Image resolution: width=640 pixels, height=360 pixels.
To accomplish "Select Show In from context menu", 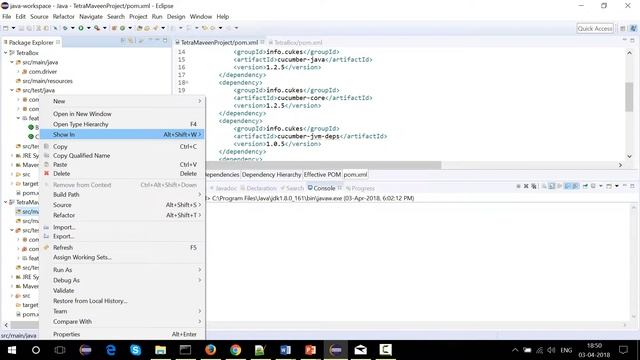I will [x=122, y=134].
